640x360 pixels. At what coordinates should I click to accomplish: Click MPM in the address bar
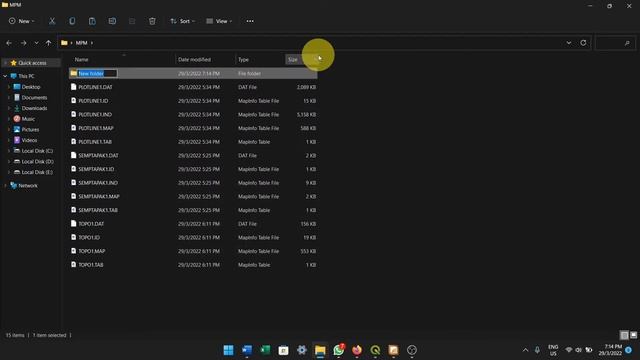(x=82, y=43)
